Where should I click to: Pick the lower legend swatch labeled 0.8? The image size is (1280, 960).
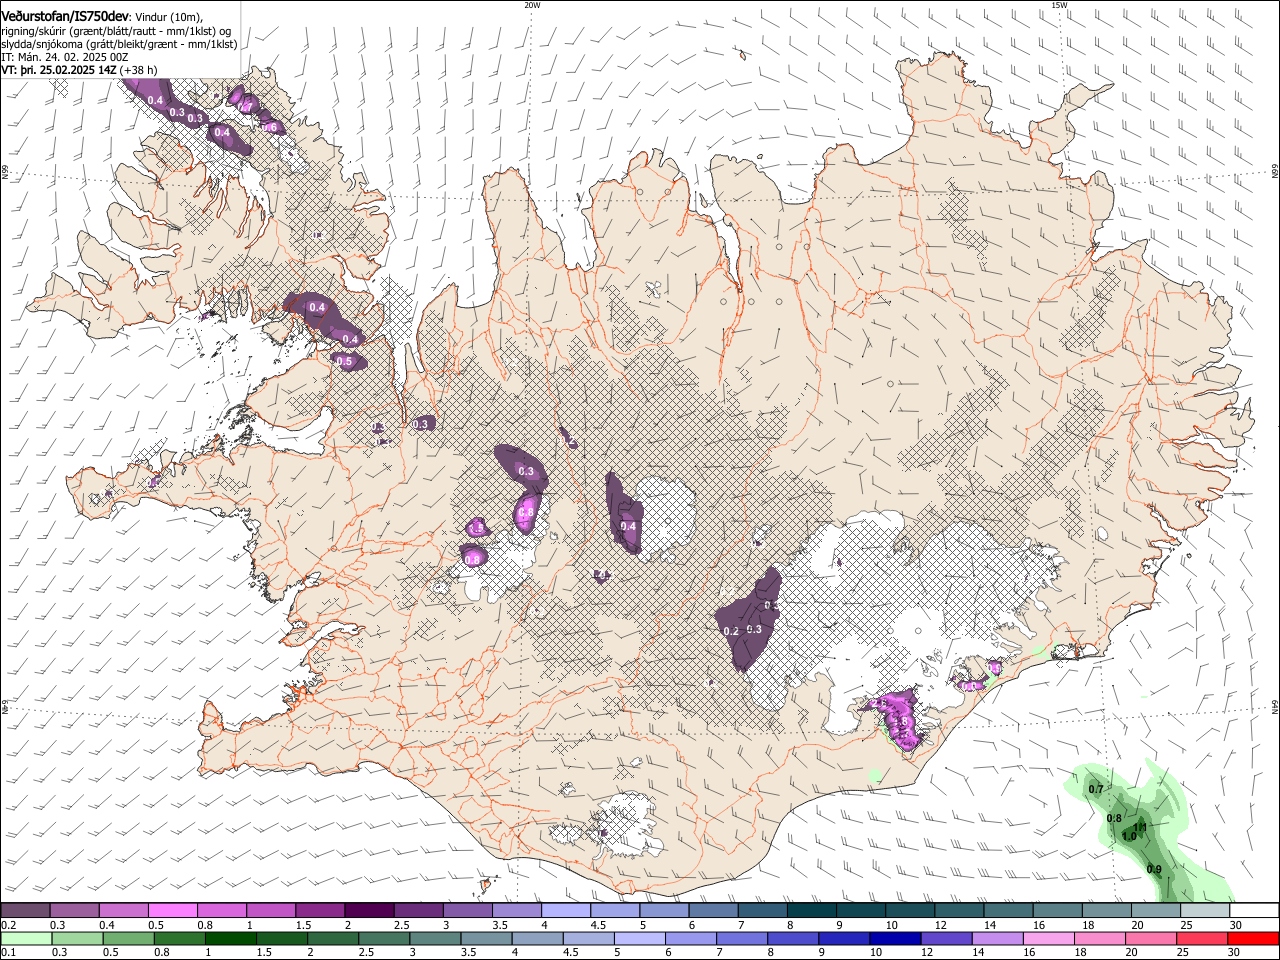click(x=179, y=938)
